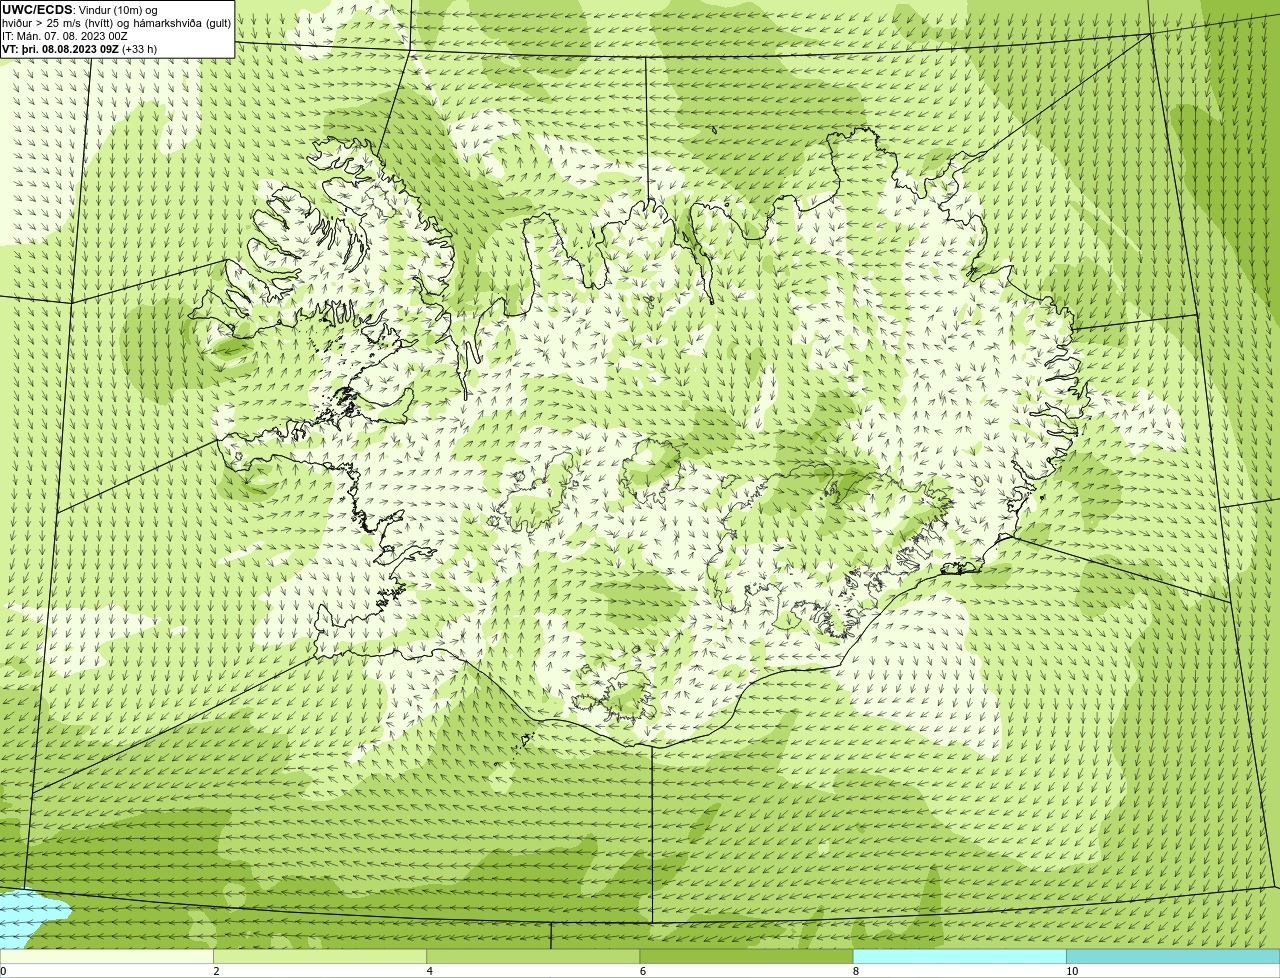Click the scale label '0'
The height and width of the screenshot is (978, 1280).
tap(3, 971)
